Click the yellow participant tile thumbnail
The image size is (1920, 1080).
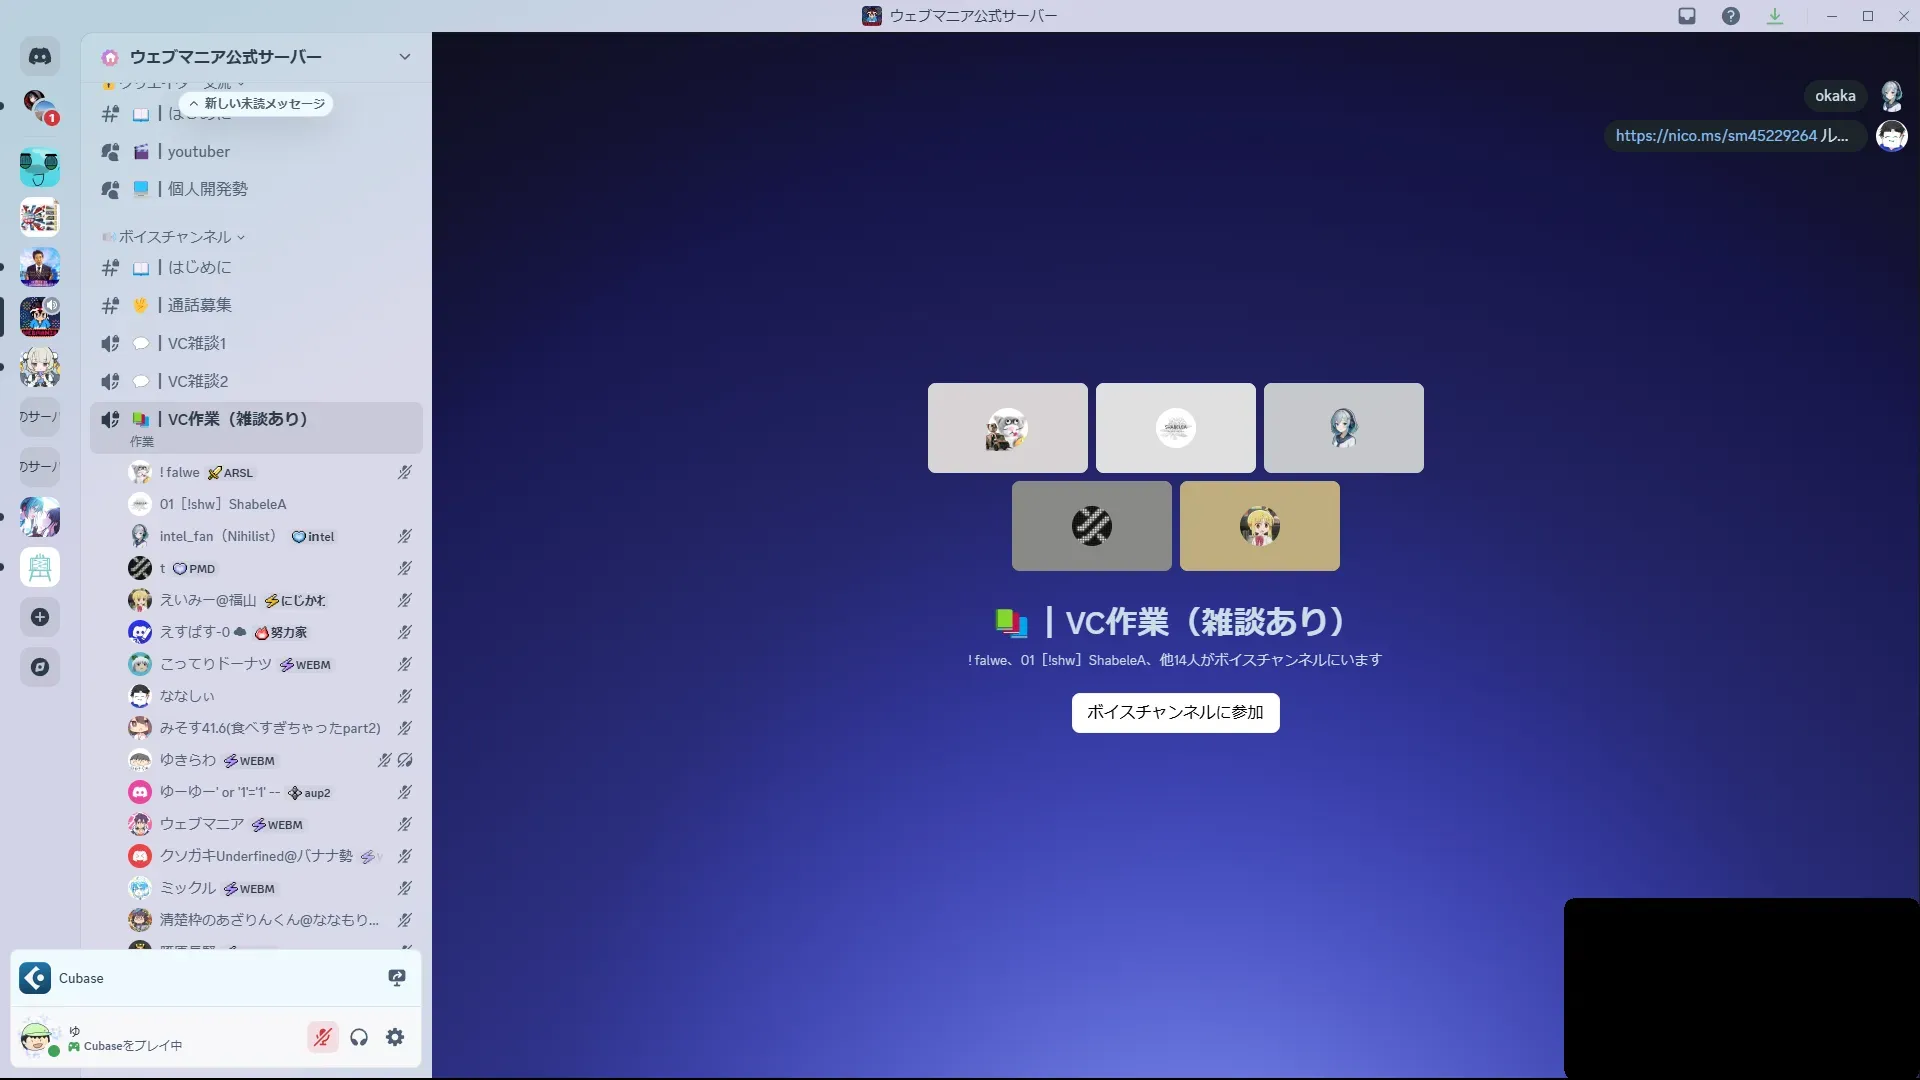point(1259,526)
